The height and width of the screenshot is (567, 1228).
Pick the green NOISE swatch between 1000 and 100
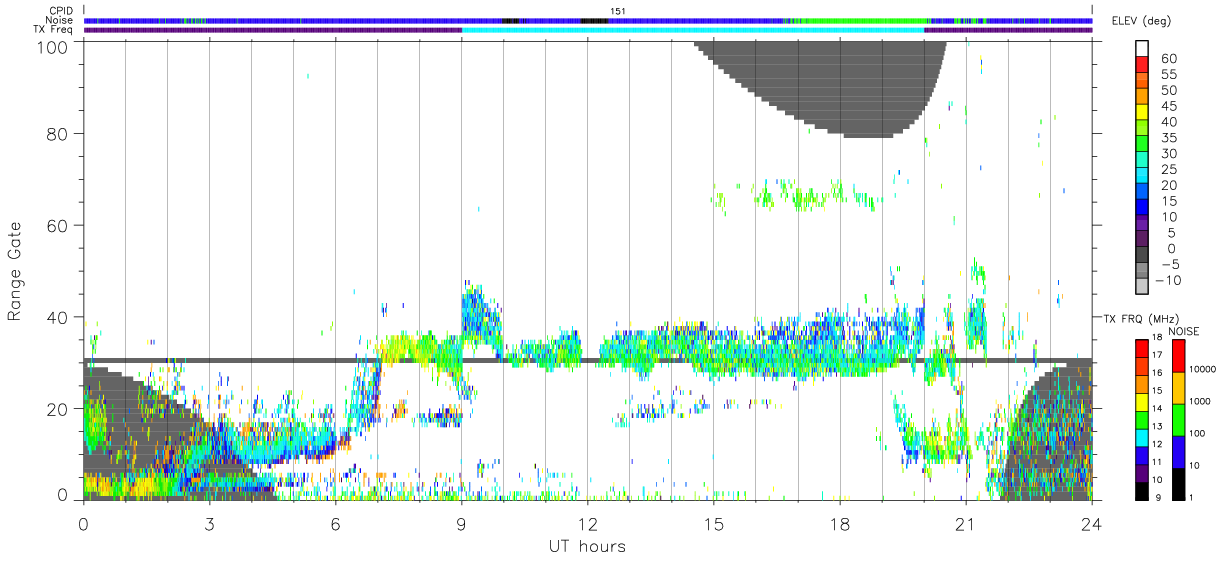(x=1177, y=418)
